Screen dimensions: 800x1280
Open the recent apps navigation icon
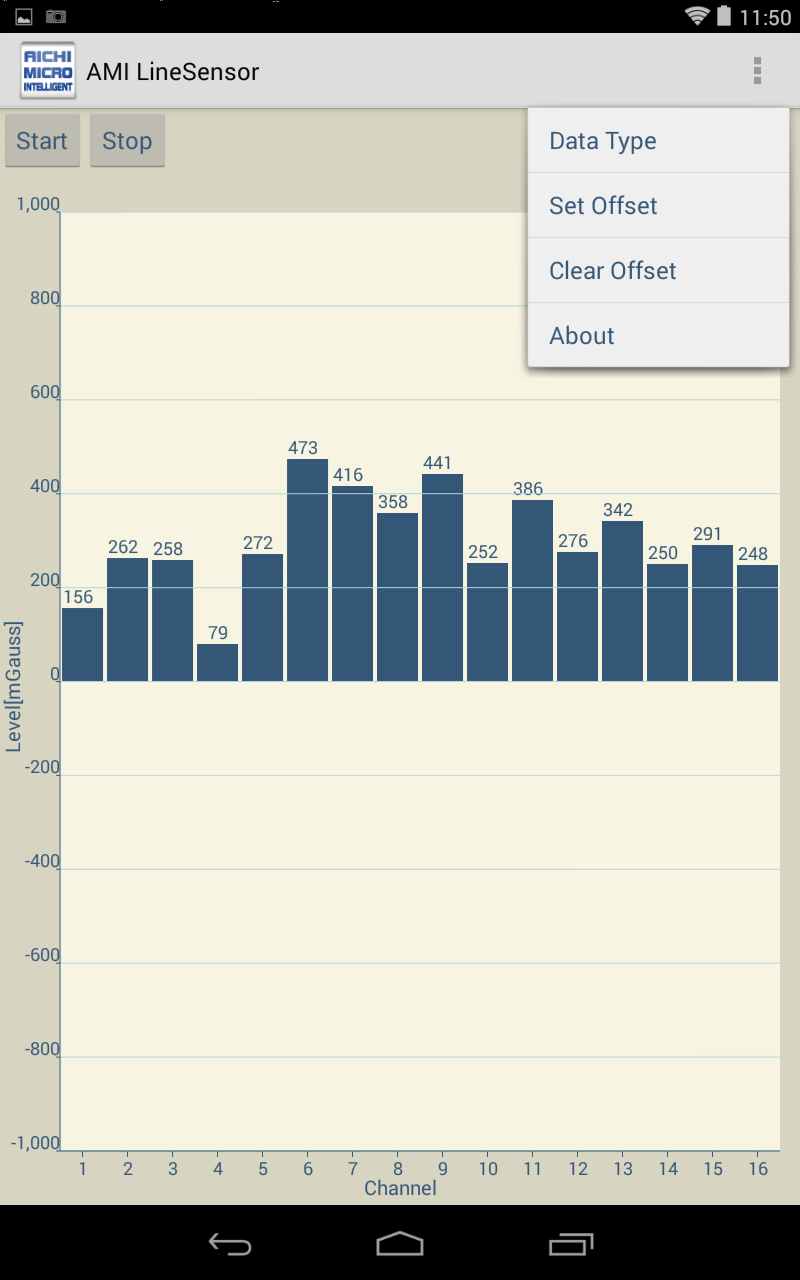point(571,1243)
